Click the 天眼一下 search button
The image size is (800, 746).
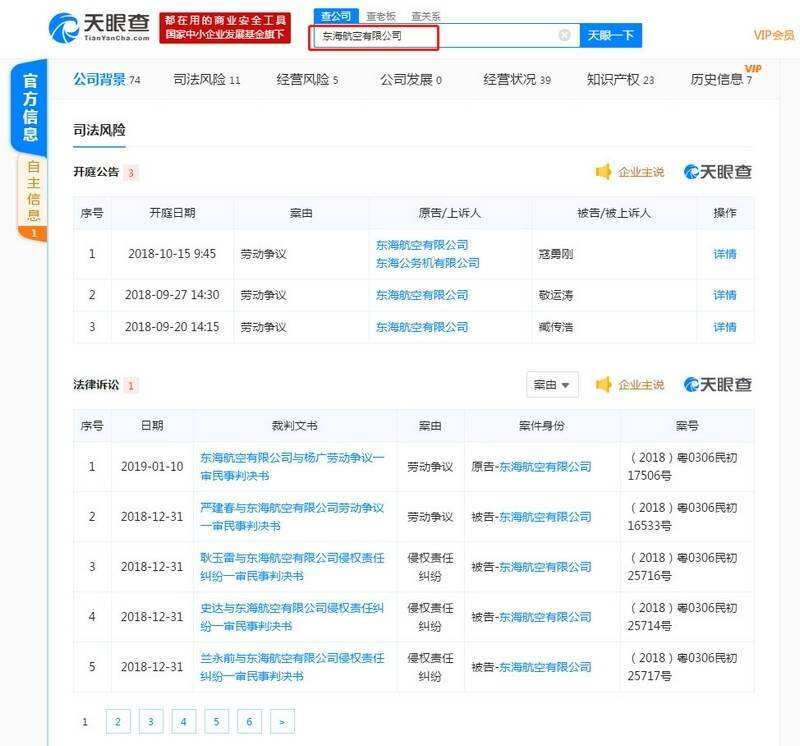pyautogui.click(x=611, y=35)
